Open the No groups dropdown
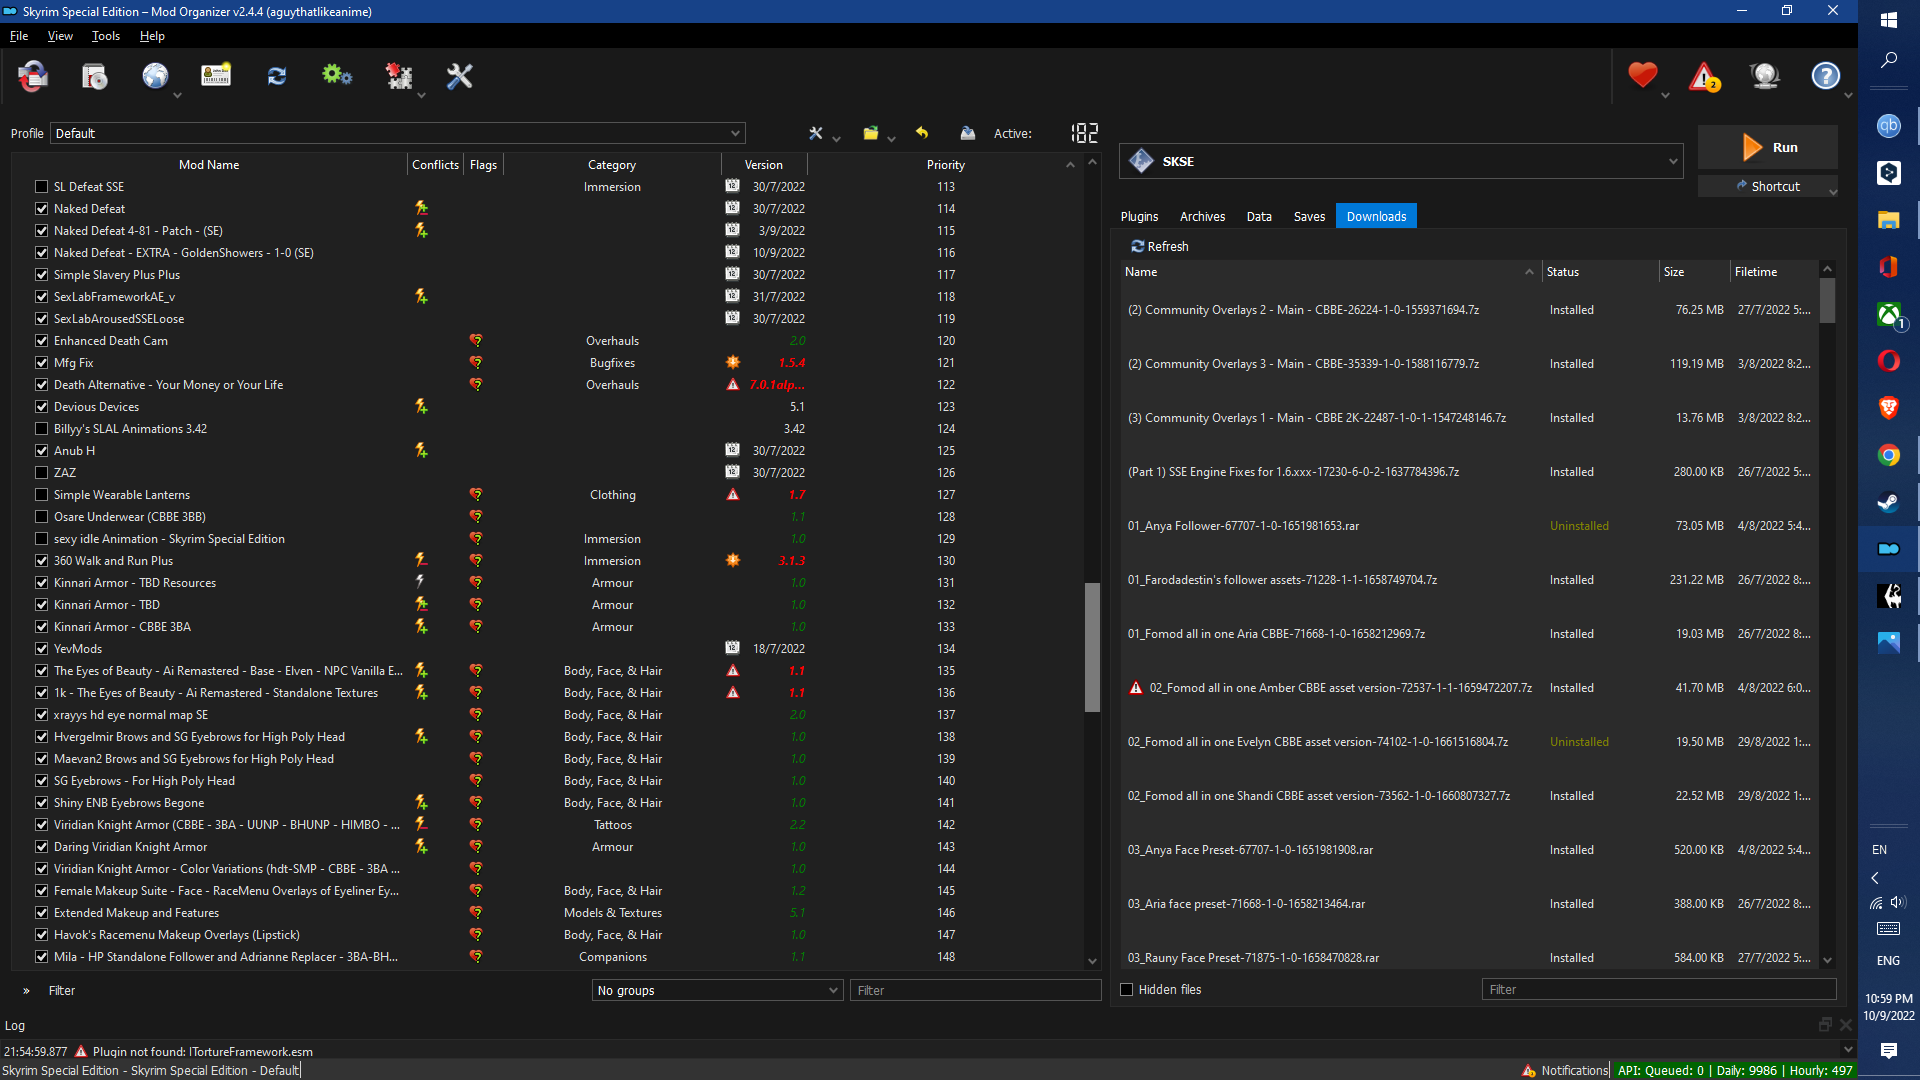1920x1080 pixels. pos(717,990)
